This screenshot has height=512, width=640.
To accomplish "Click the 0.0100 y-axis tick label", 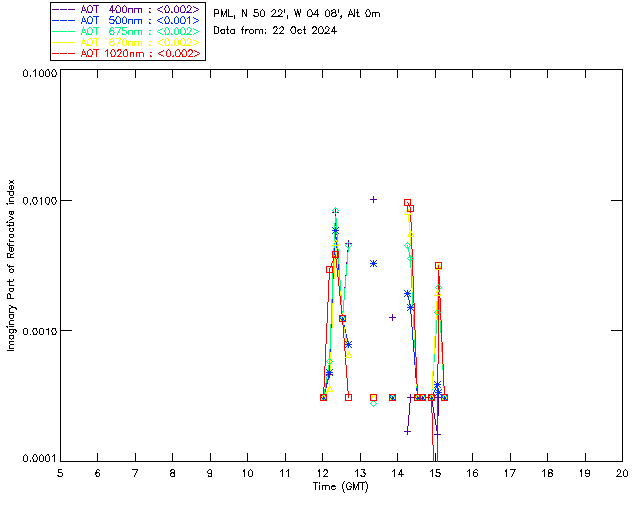I will pos(40,200).
